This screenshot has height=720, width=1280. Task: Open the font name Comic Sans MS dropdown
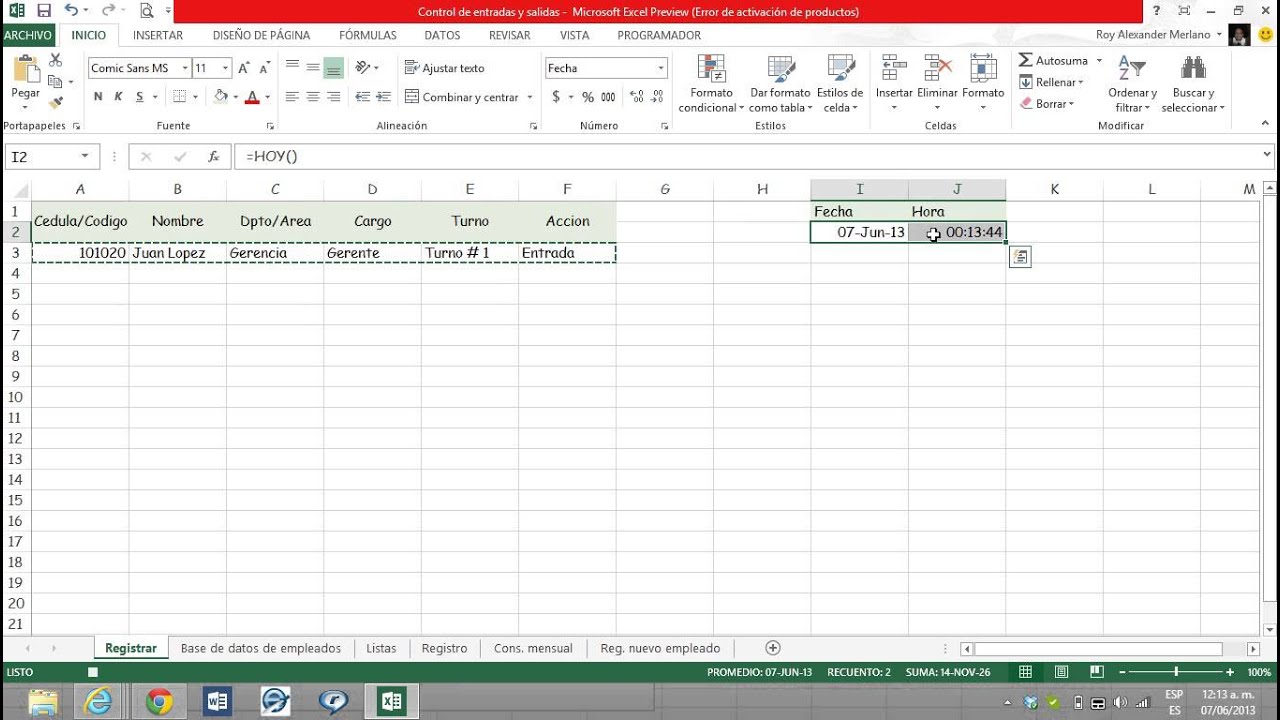coord(185,68)
